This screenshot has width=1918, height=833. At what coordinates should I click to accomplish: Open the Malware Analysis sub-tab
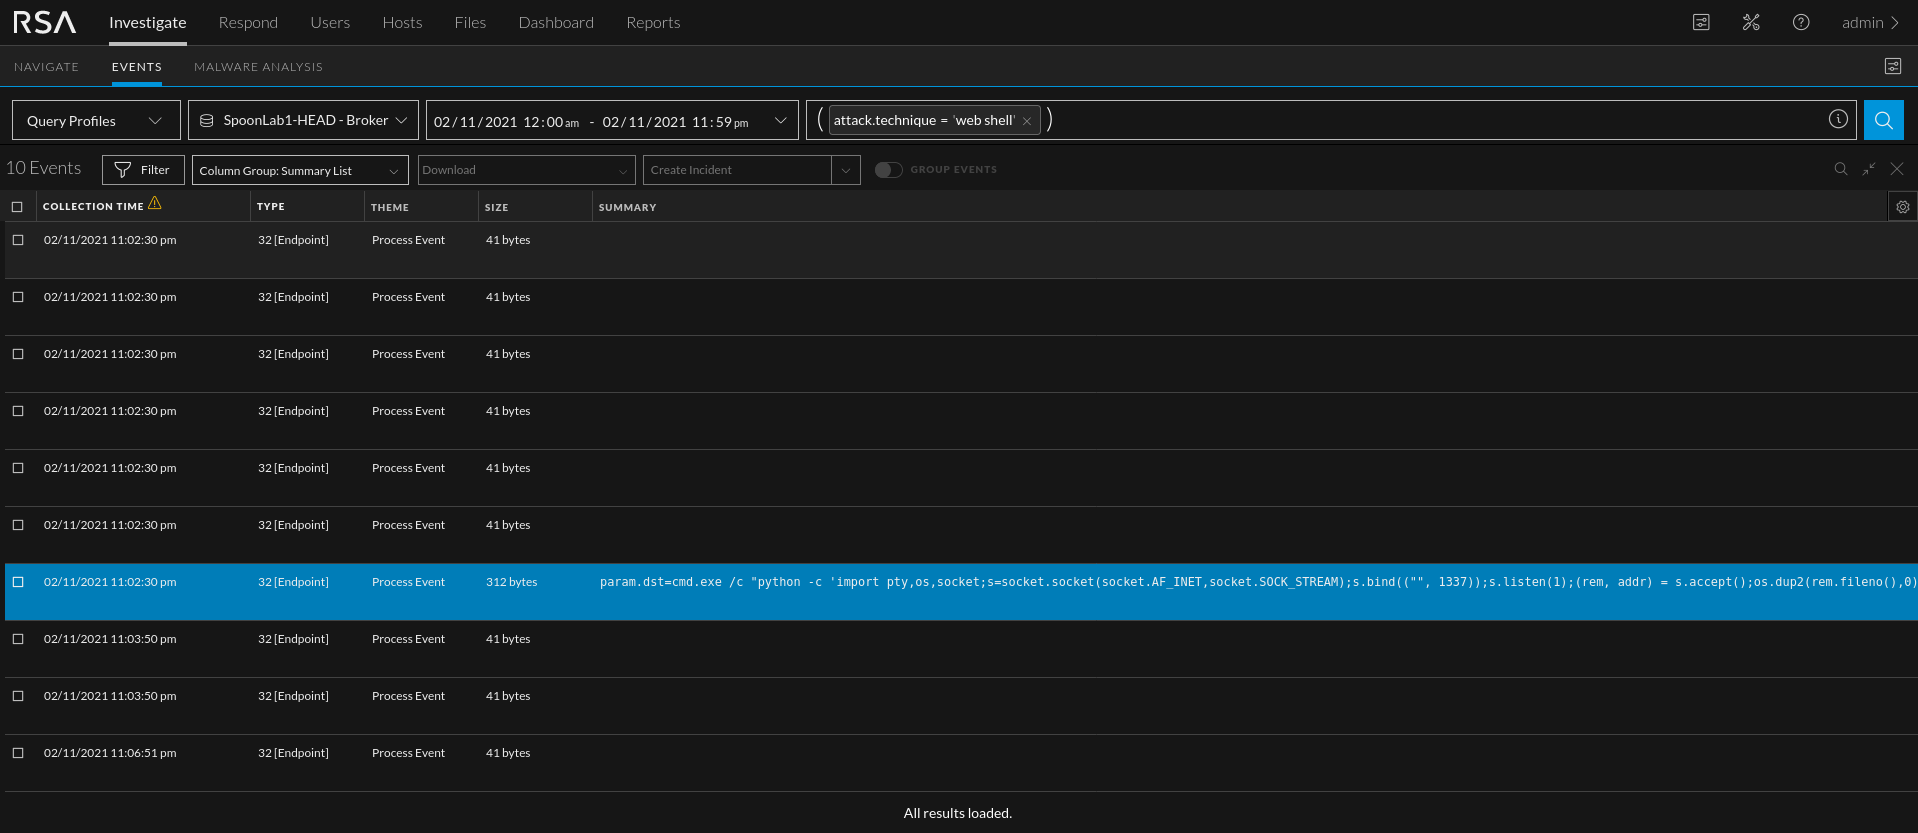point(258,67)
